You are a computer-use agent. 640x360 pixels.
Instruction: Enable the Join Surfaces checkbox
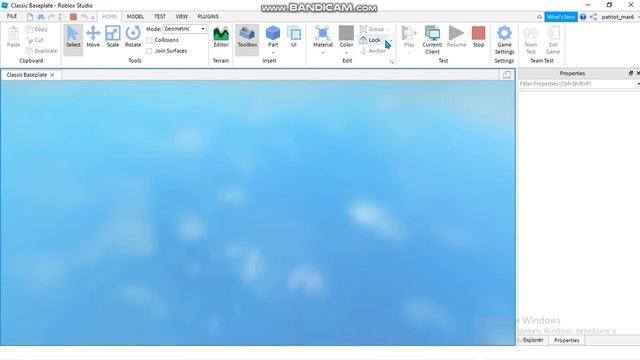[x=149, y=51]
